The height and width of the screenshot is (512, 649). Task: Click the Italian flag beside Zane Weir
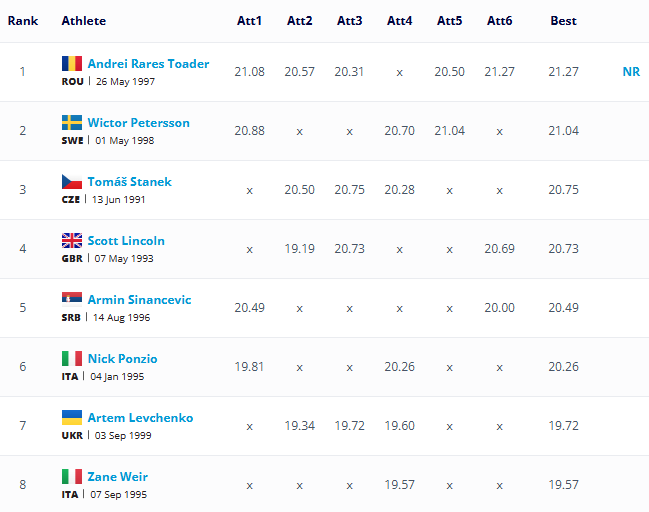click(71, 477)
